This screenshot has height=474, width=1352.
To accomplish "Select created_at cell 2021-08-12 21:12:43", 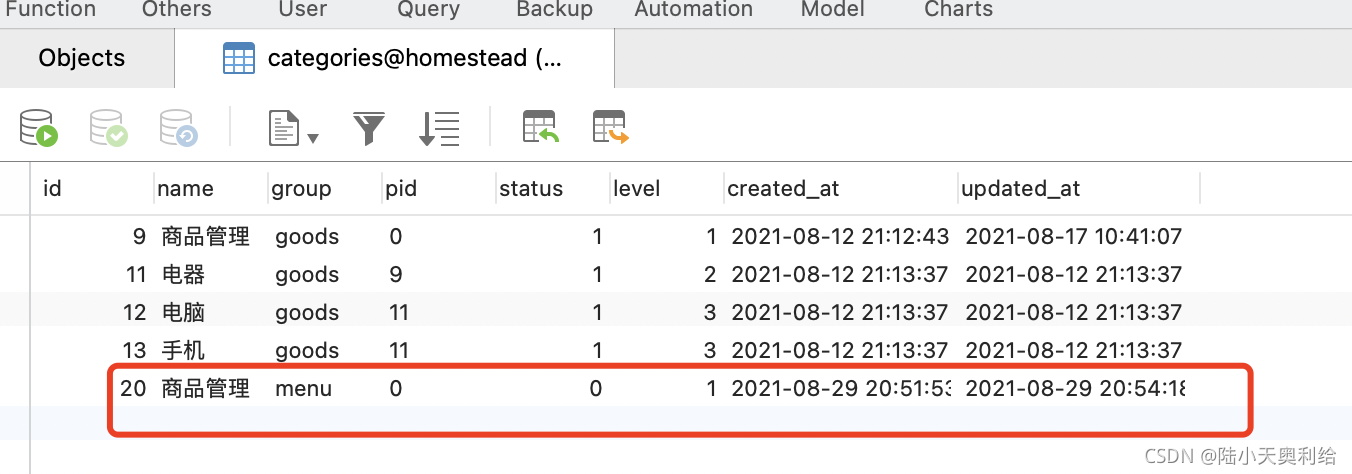I will 840,237.
